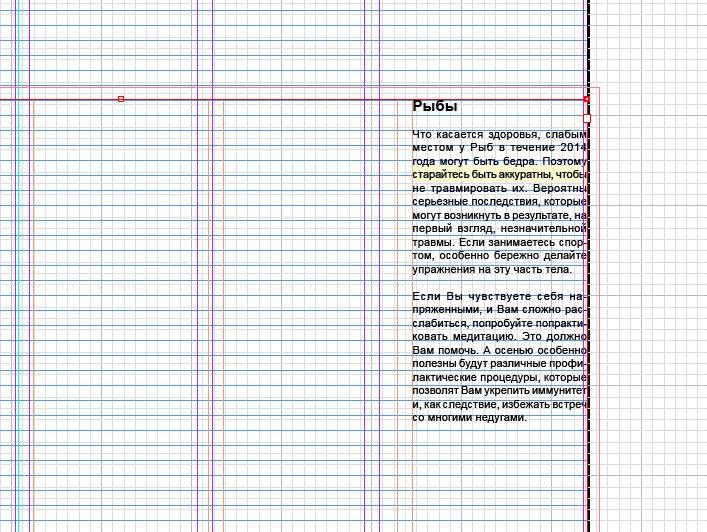Click the number "2014" in the first paragraph
This screenshot has height=532, width=707.
(x=573, y=147)
